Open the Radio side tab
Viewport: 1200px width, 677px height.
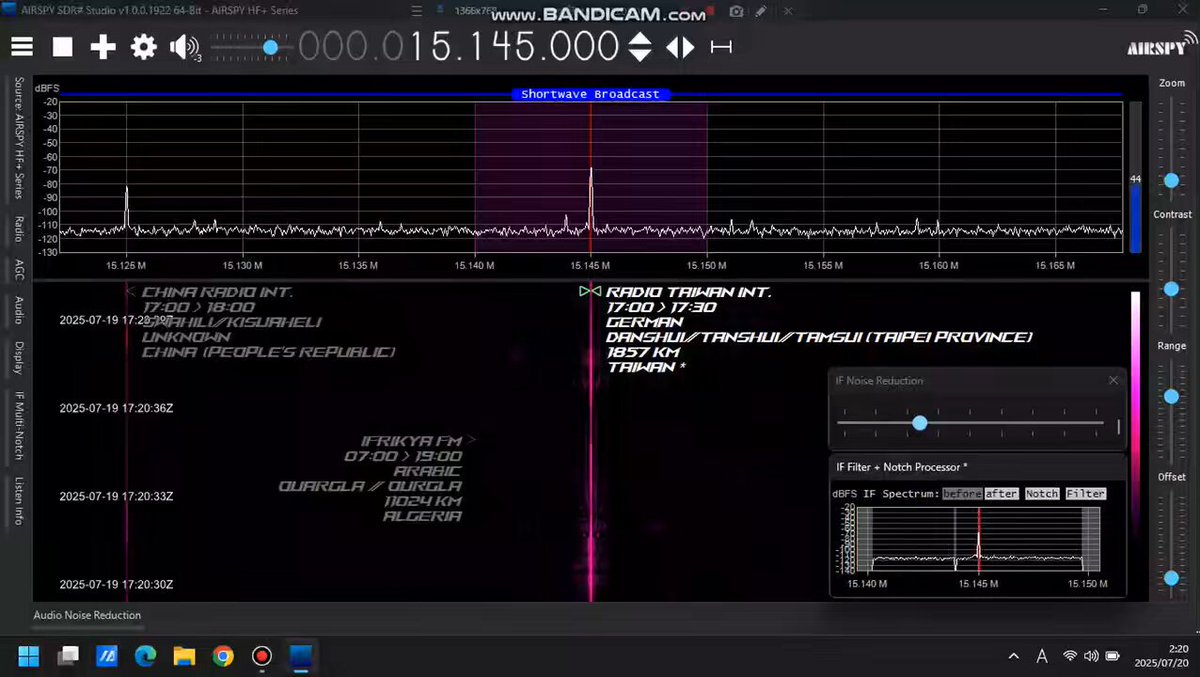[x=18, y=229]
